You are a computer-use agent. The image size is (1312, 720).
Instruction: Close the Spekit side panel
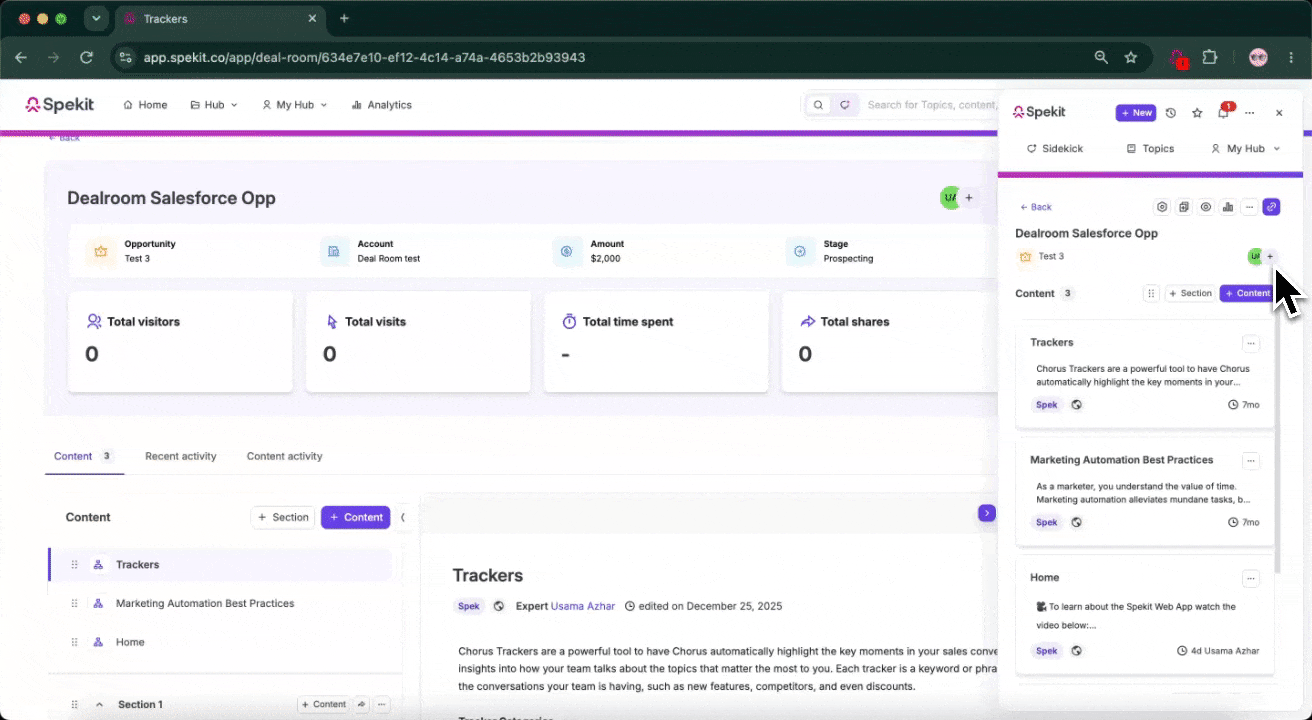tap(1279, 113)
